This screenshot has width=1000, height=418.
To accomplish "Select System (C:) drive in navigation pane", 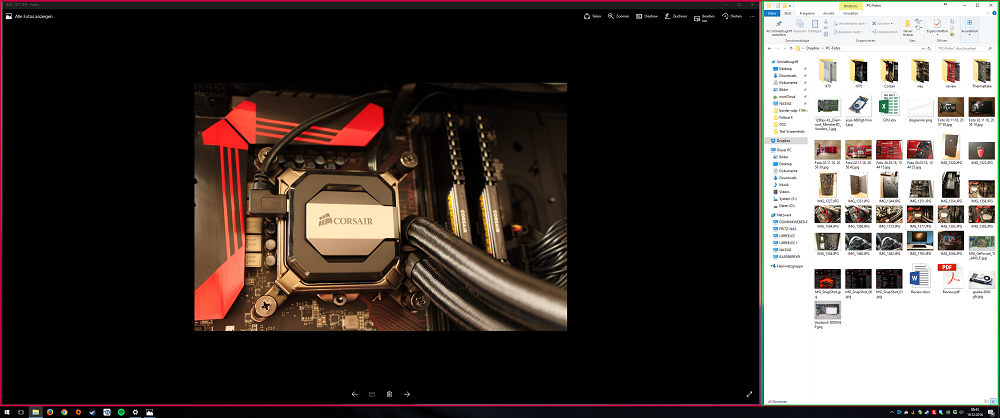I will click(786, 198).
